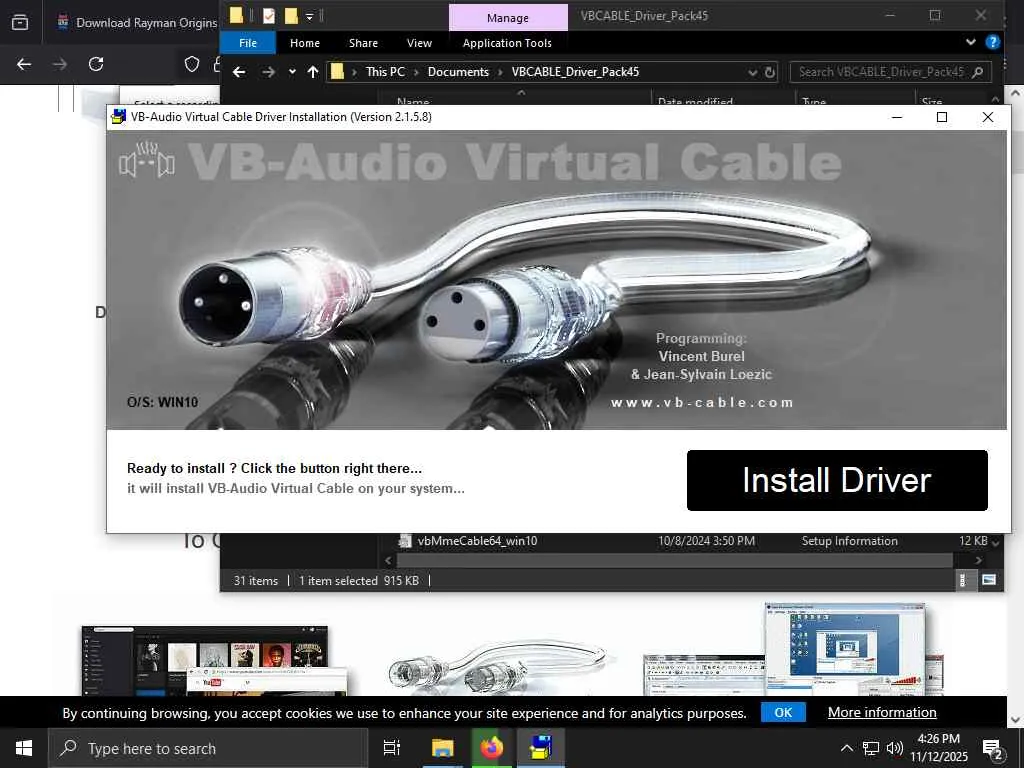Open Firefox tab list view icon
The width and height of the screenshot is (1024, 768).
click(x=20, y=23)
